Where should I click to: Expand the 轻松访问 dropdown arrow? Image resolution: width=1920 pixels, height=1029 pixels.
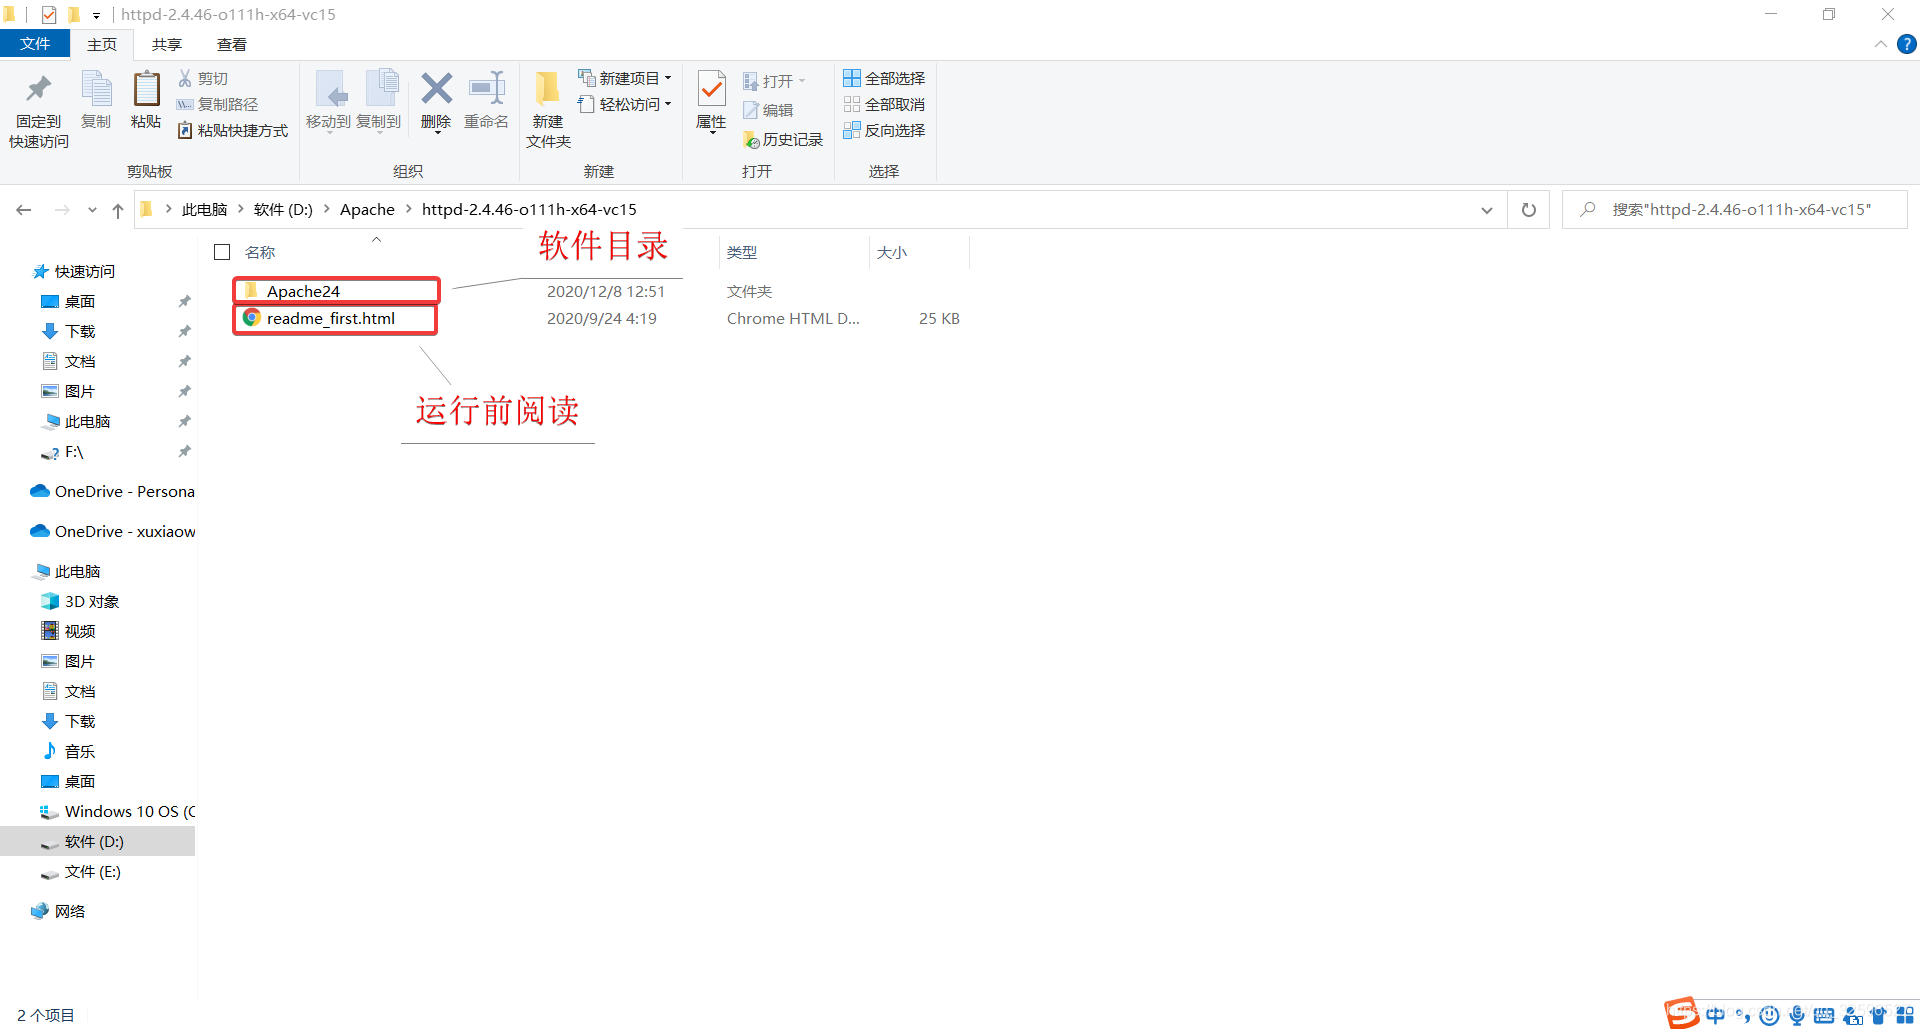(x=668, y=104)
